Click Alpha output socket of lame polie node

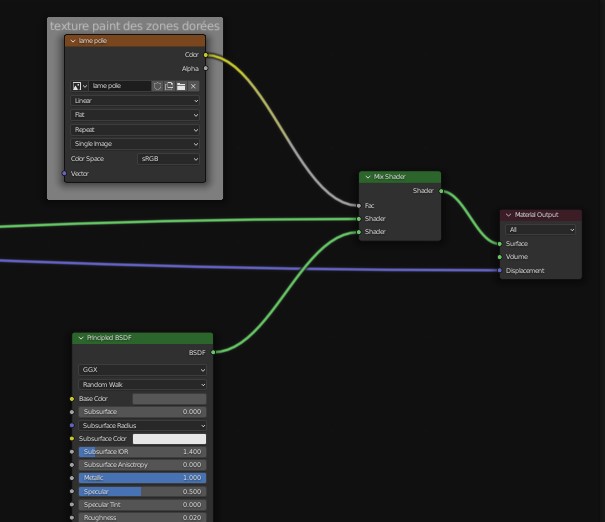[206, 68]
